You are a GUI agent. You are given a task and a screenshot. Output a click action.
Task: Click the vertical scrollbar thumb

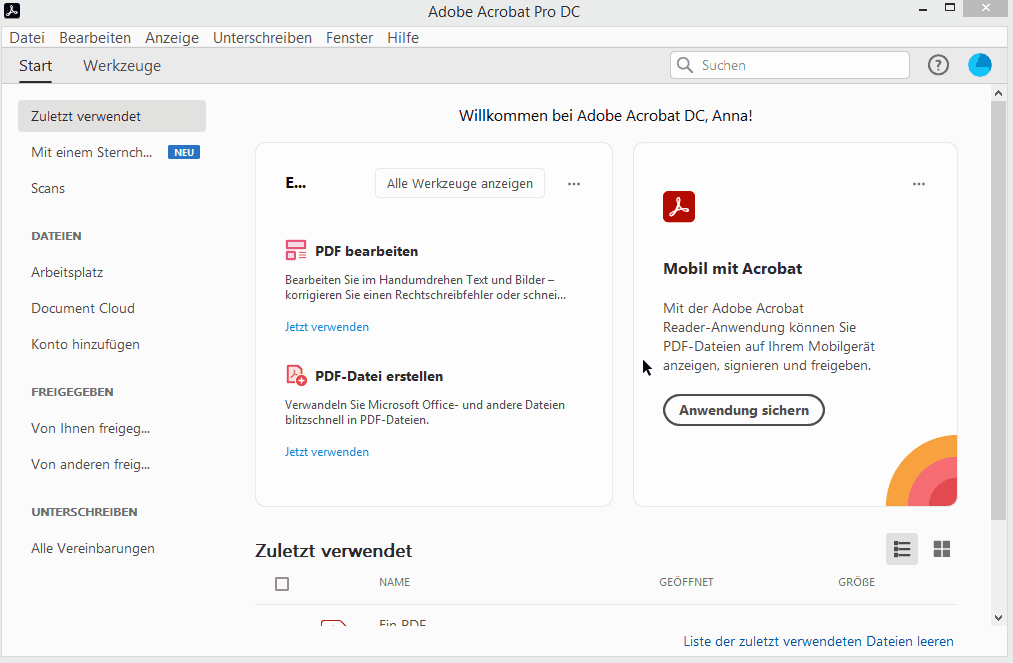(x=998, y=310)
